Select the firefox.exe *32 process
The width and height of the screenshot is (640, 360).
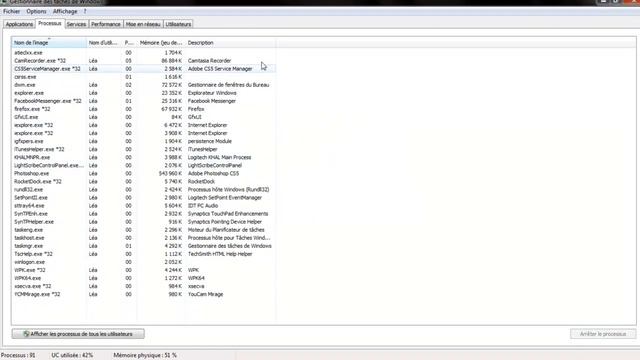coord(144,109)
